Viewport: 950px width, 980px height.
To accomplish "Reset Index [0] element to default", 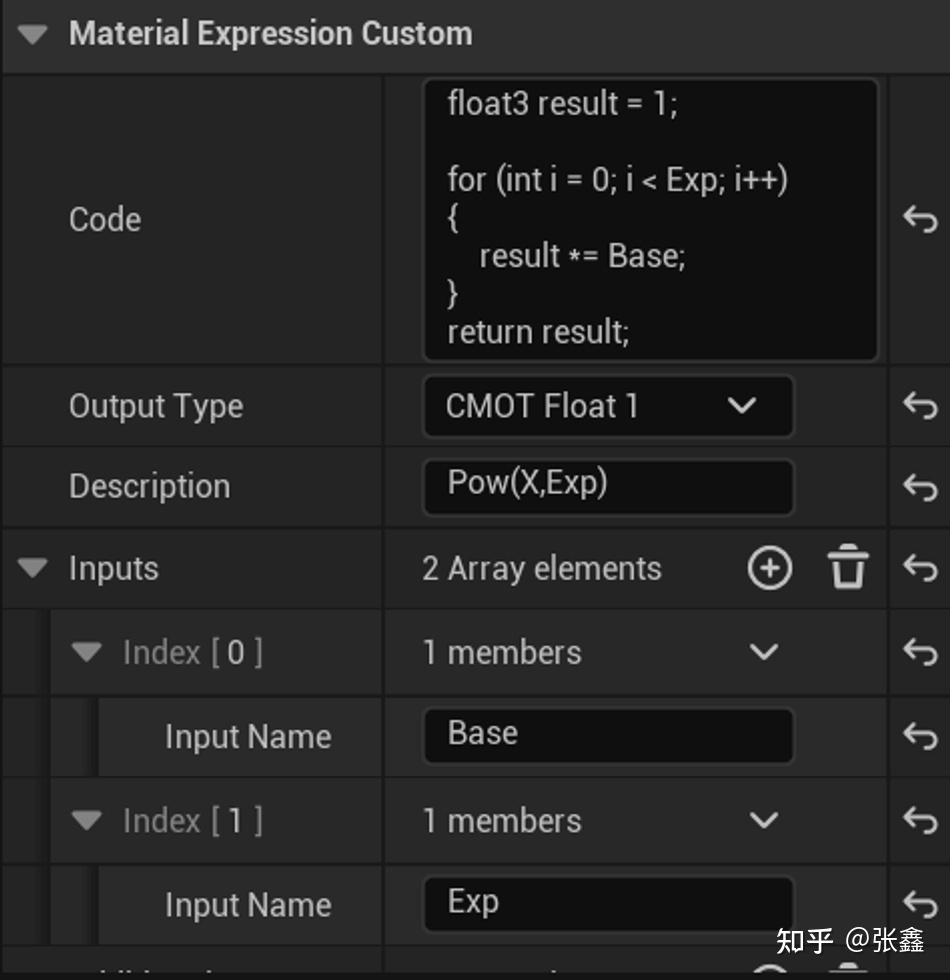I will point(919,652).
